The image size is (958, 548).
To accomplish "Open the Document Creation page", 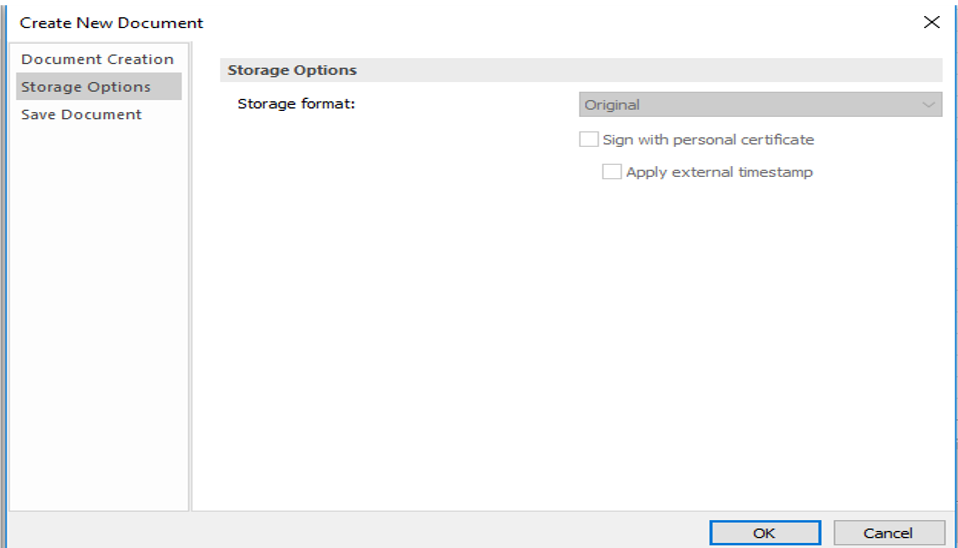I will point(98,59).
